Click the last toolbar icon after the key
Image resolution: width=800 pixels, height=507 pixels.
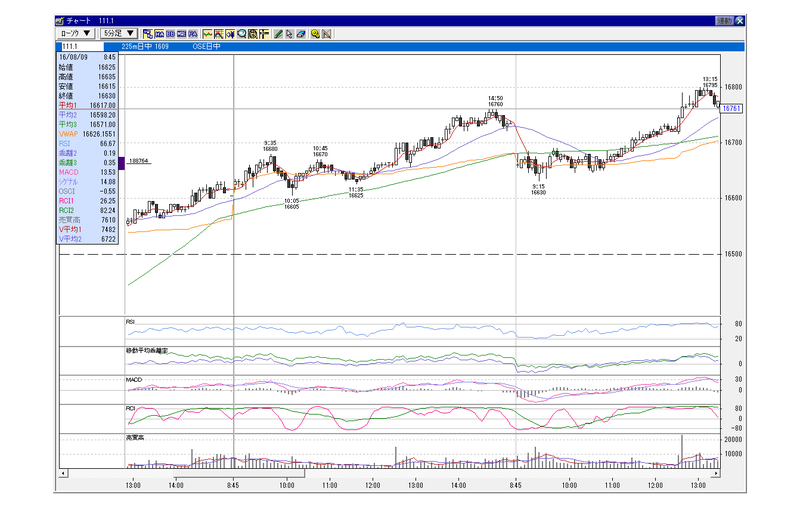pos(327,34)
